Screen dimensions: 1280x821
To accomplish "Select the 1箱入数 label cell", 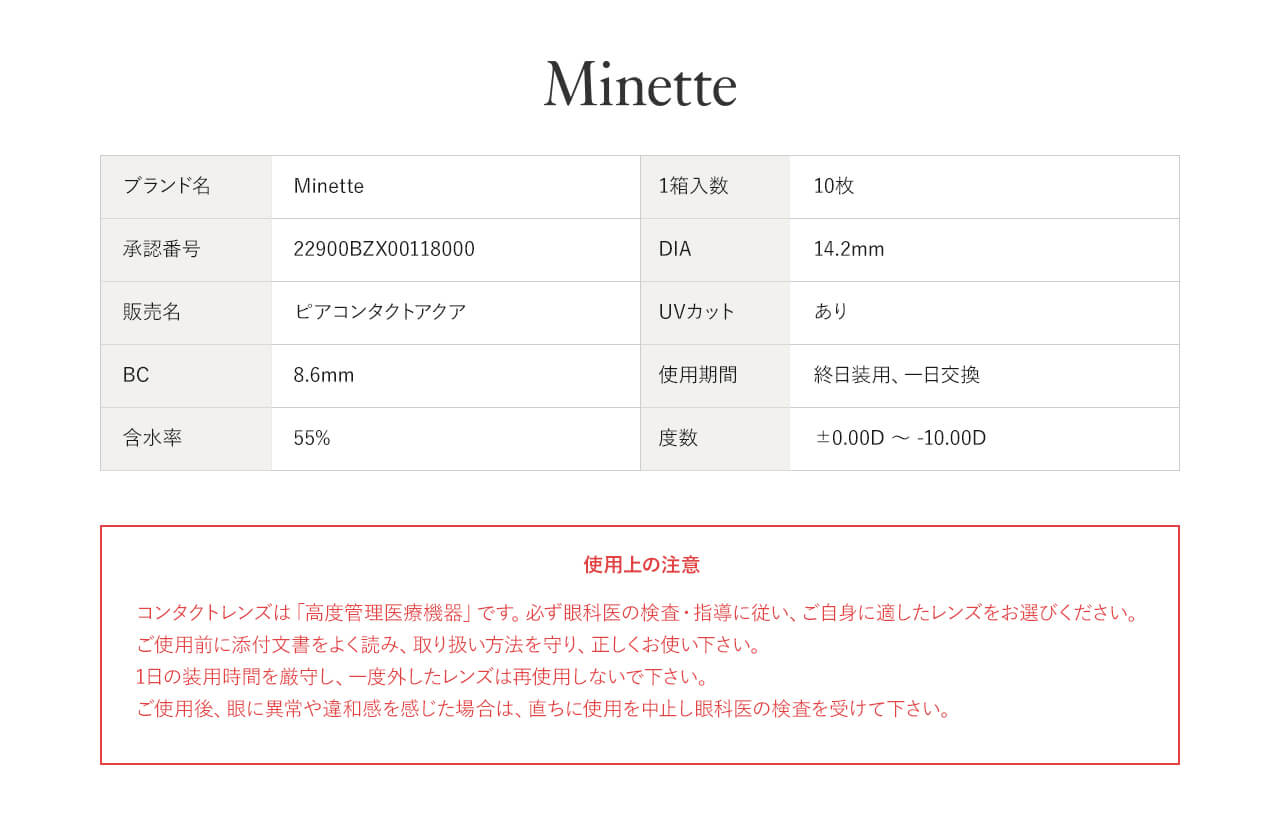I will (x=715, y=187).
